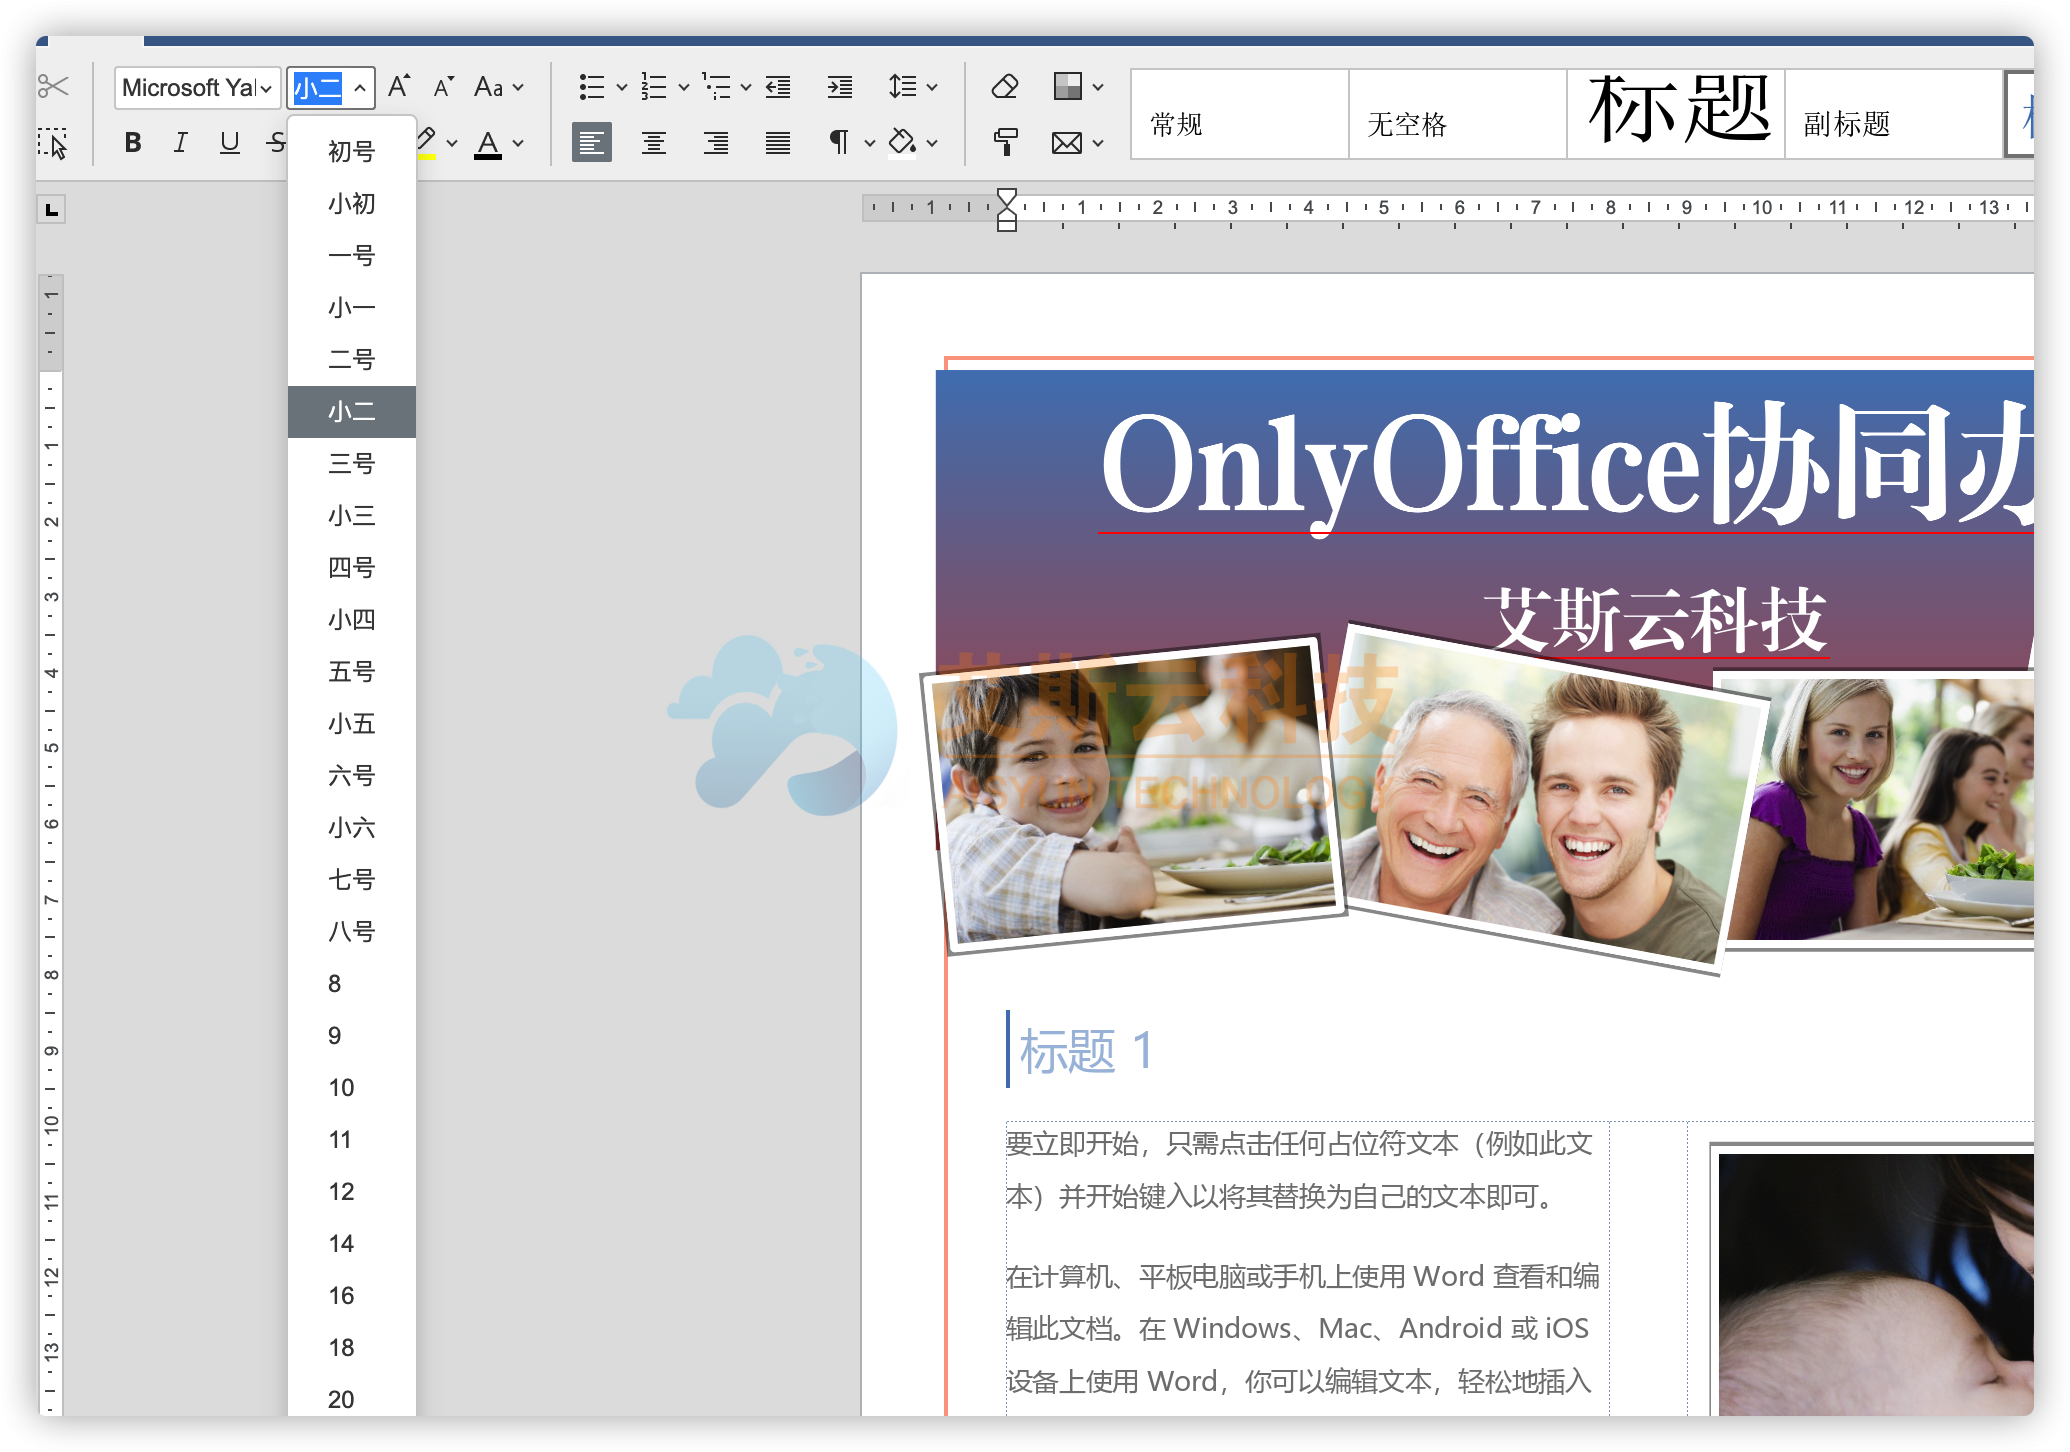Choose size 14 in the font size list
The height and width of the screenshot is (1452, 2070).
(x=341, y=1243)
